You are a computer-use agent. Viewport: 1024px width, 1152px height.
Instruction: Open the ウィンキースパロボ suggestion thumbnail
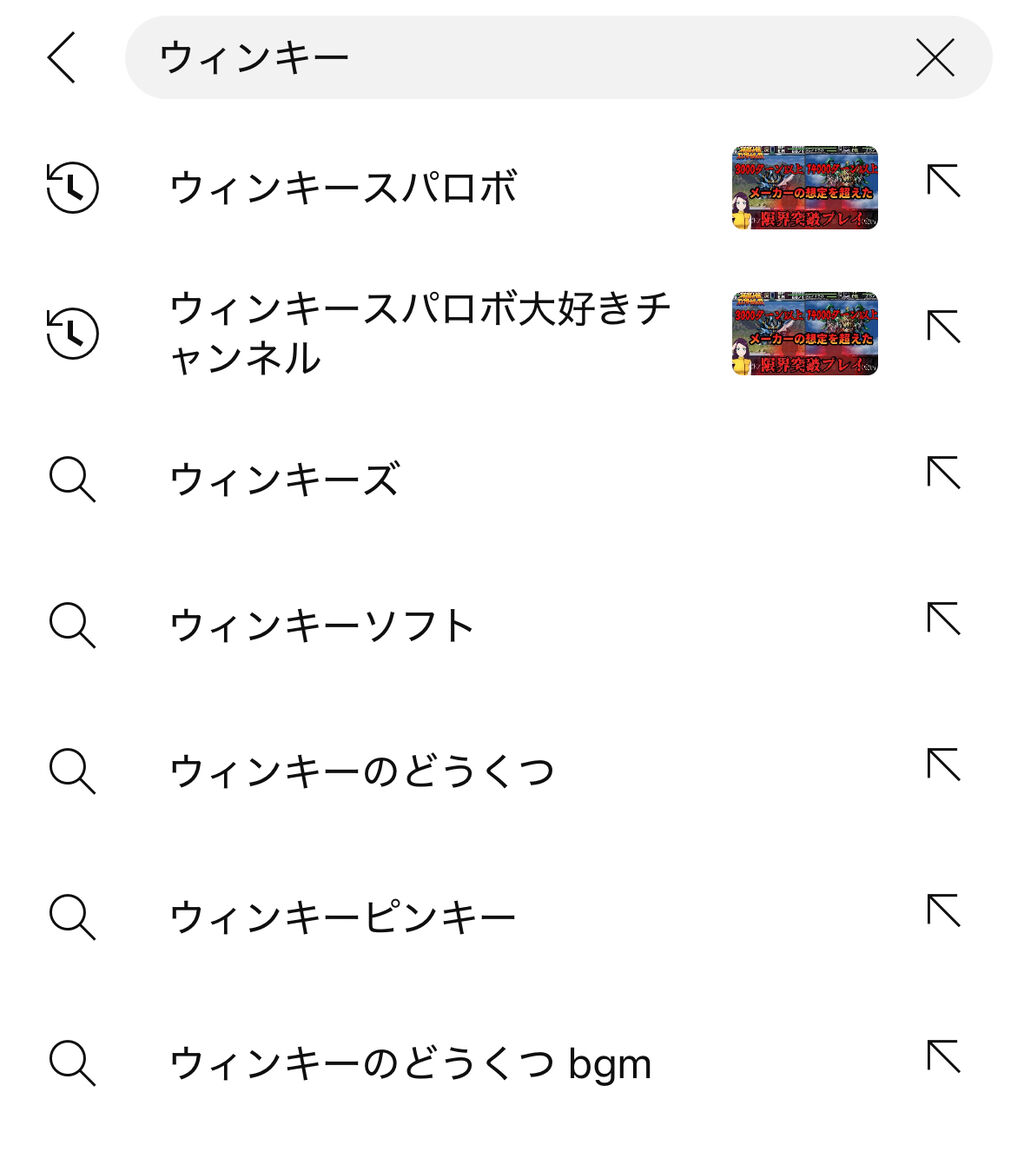coord(804,188)
